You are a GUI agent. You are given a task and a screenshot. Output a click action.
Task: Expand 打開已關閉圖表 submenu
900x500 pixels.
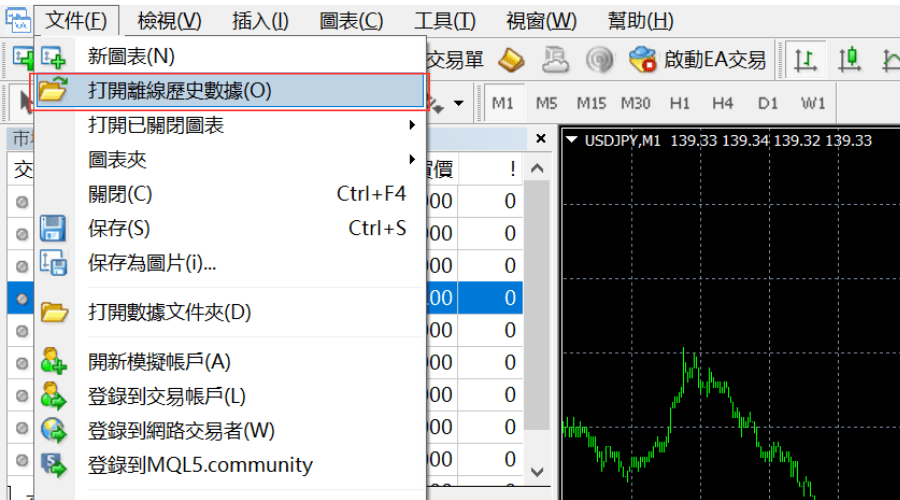click(230, 125)
